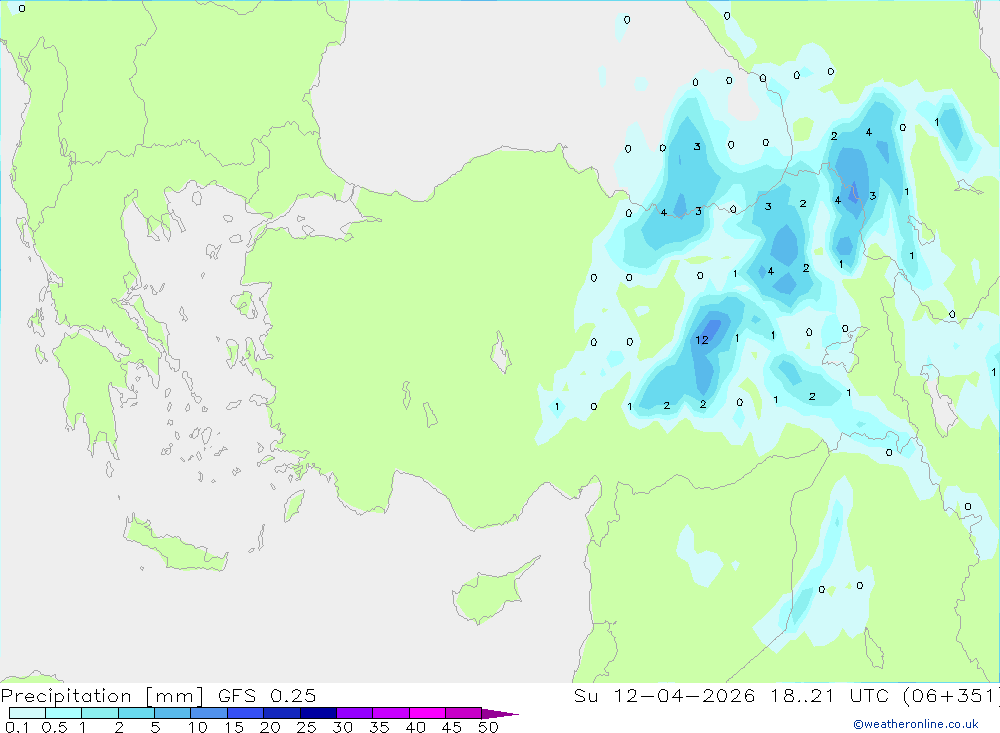Click the '10' legend label
Viewport: 1000px width, 733px height.
(198, 727)
